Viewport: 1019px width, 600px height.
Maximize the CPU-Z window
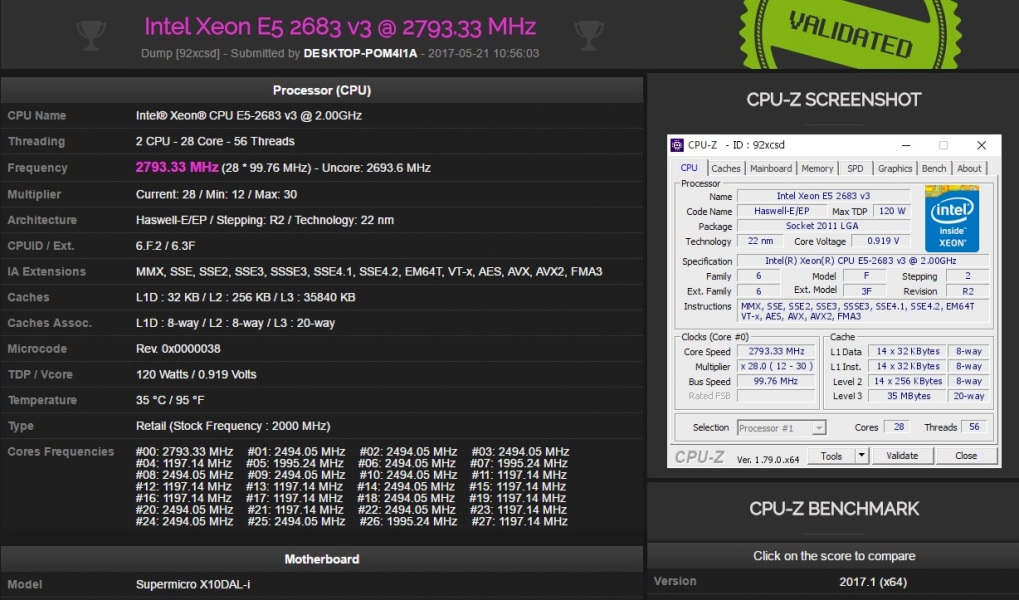pyautogui.click(x=943, y=145)
